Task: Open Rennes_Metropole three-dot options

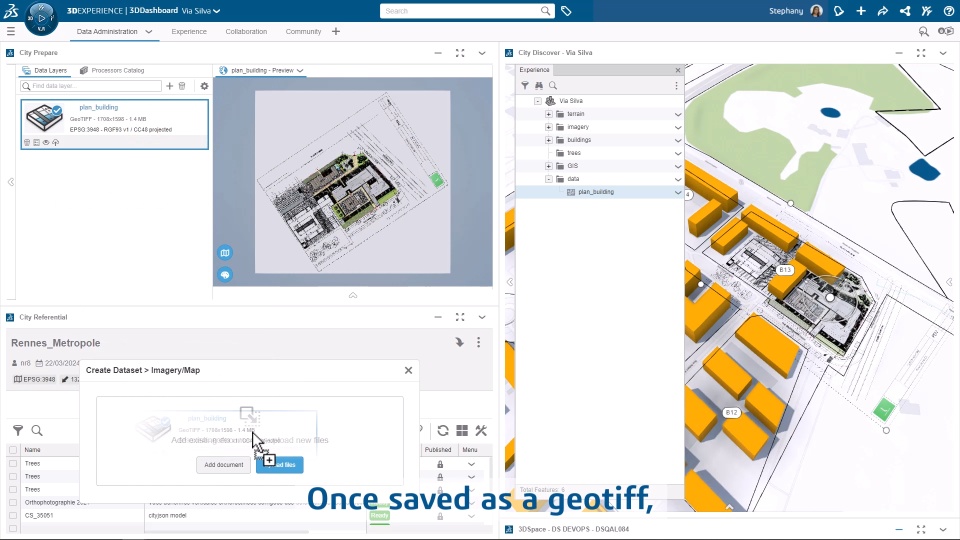Action: point(479,342)
